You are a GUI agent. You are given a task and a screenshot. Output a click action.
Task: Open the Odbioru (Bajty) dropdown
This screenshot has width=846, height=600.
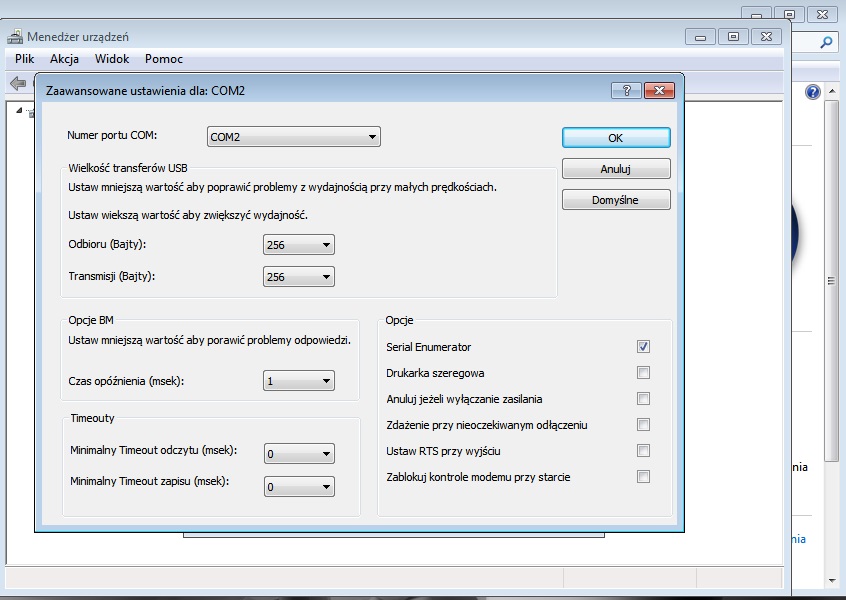tap(298, 244)
